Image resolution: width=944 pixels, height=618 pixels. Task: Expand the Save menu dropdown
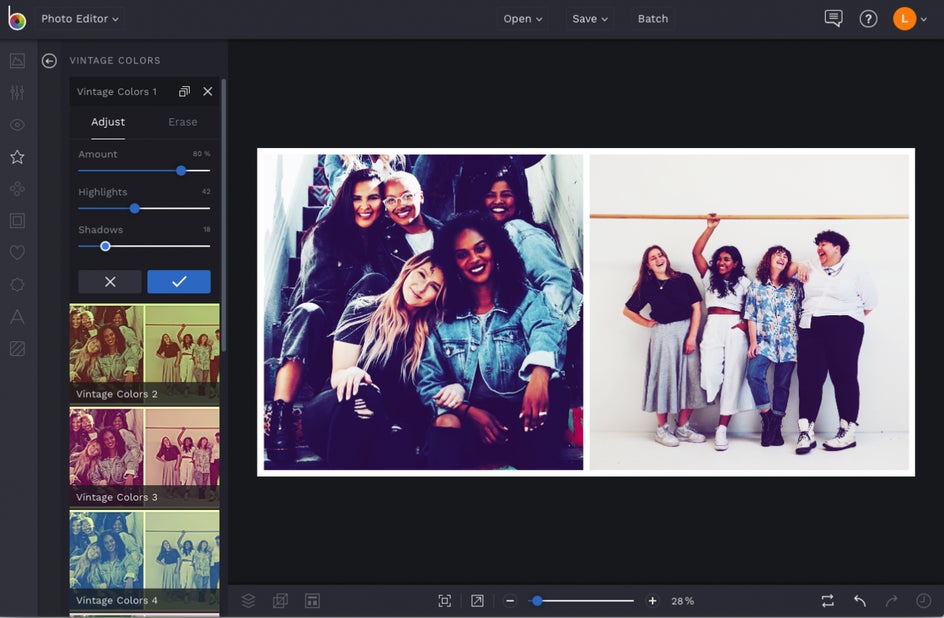pos(590,19)
